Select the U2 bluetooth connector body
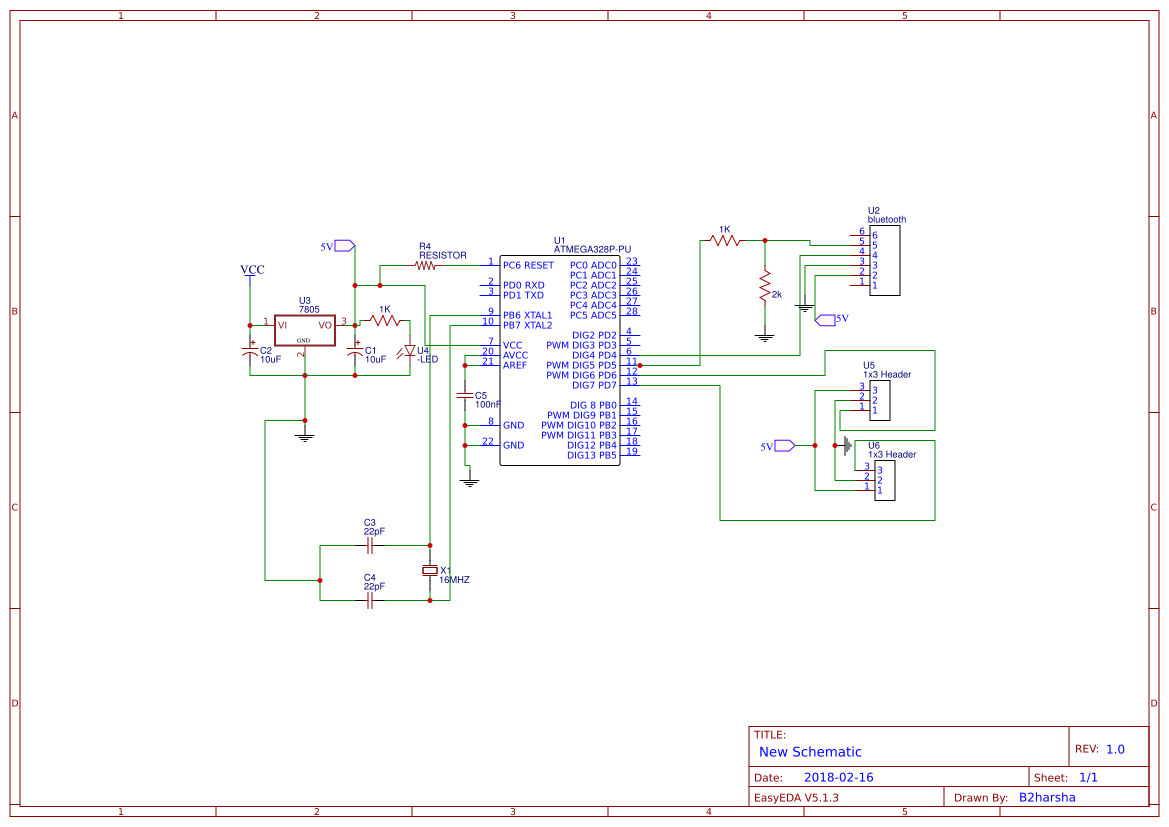The width and height of the screenshot is (1169, 827). (x=884, y=260)
